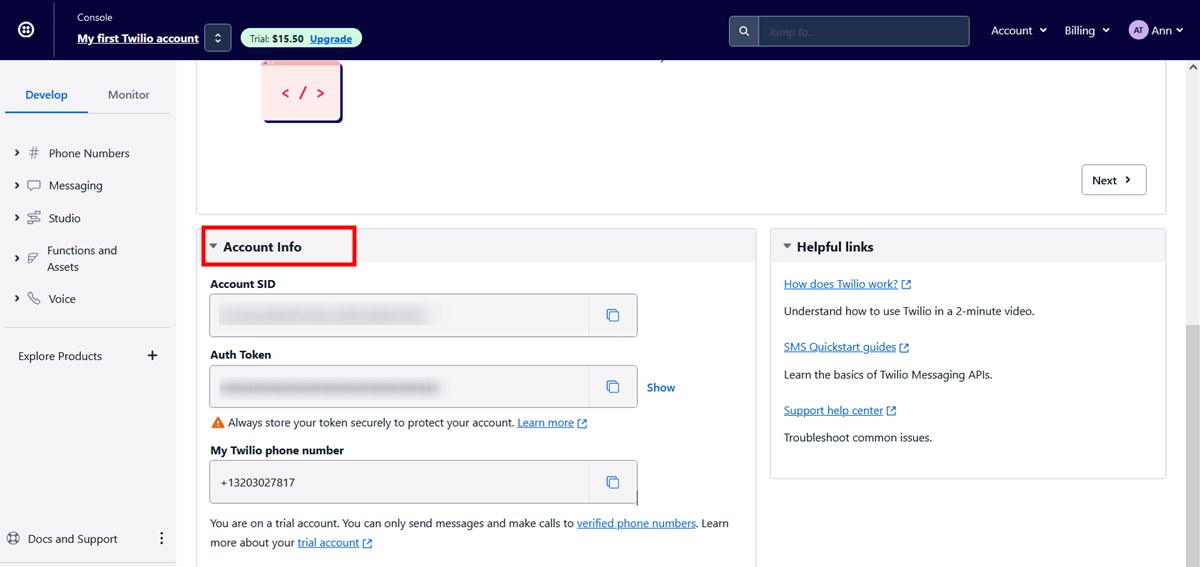Screen dimensions: 1200x567
Task: Click the plus icon beside Explore Products
Action: click(x=152, y=355)
